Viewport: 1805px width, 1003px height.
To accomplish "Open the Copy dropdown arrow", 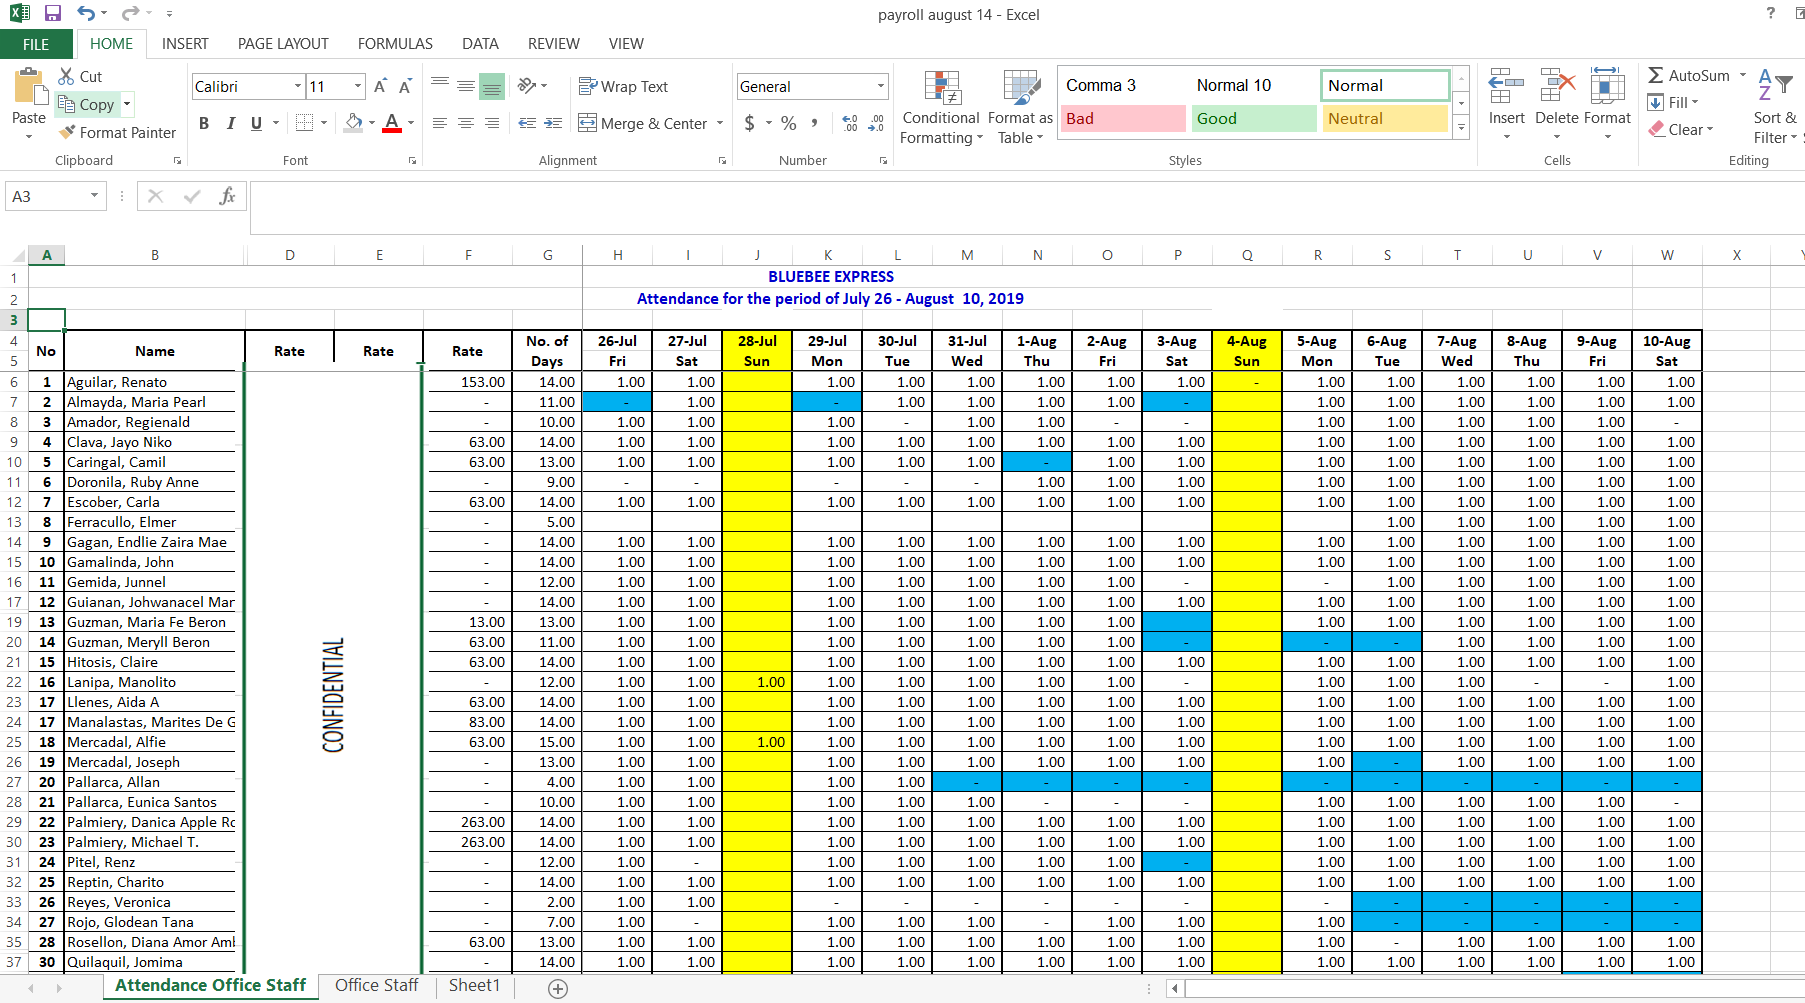I will click(x=127, y=104).
